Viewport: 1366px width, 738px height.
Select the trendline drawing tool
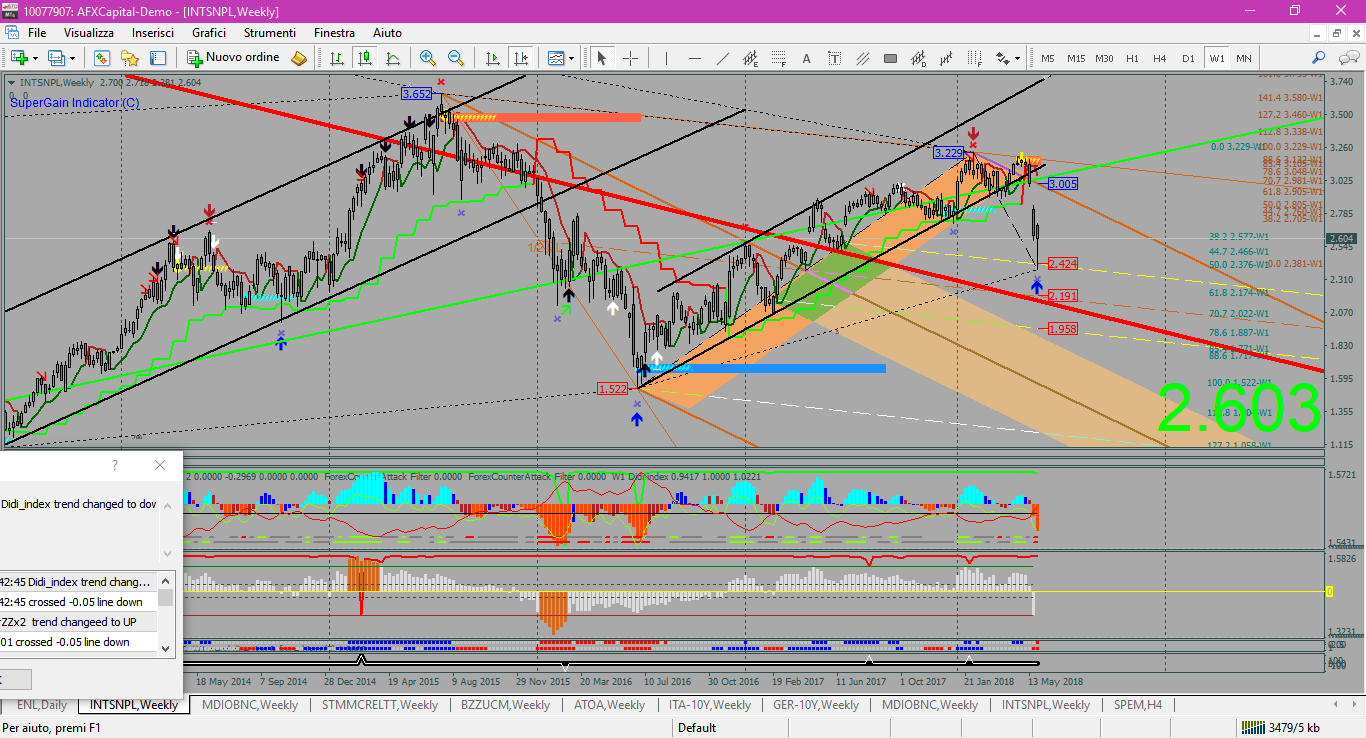[x=723, y=58]
